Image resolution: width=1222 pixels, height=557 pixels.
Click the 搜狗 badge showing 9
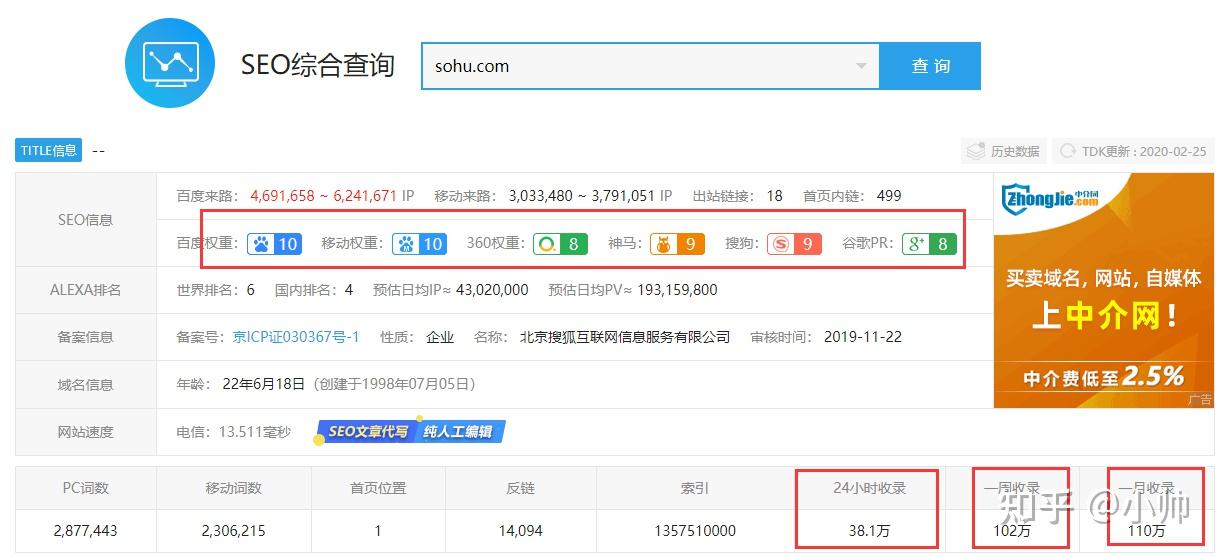(795, 243)
